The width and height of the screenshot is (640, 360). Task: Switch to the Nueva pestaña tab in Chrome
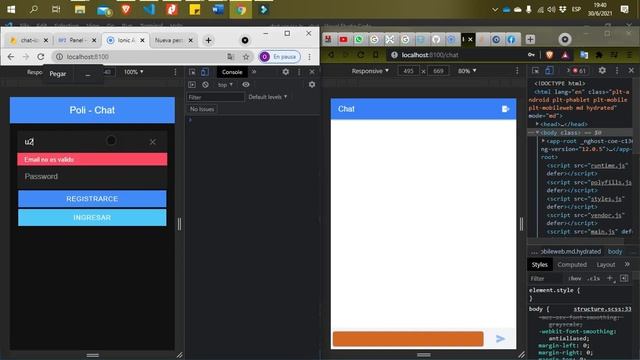coord(173,40)
